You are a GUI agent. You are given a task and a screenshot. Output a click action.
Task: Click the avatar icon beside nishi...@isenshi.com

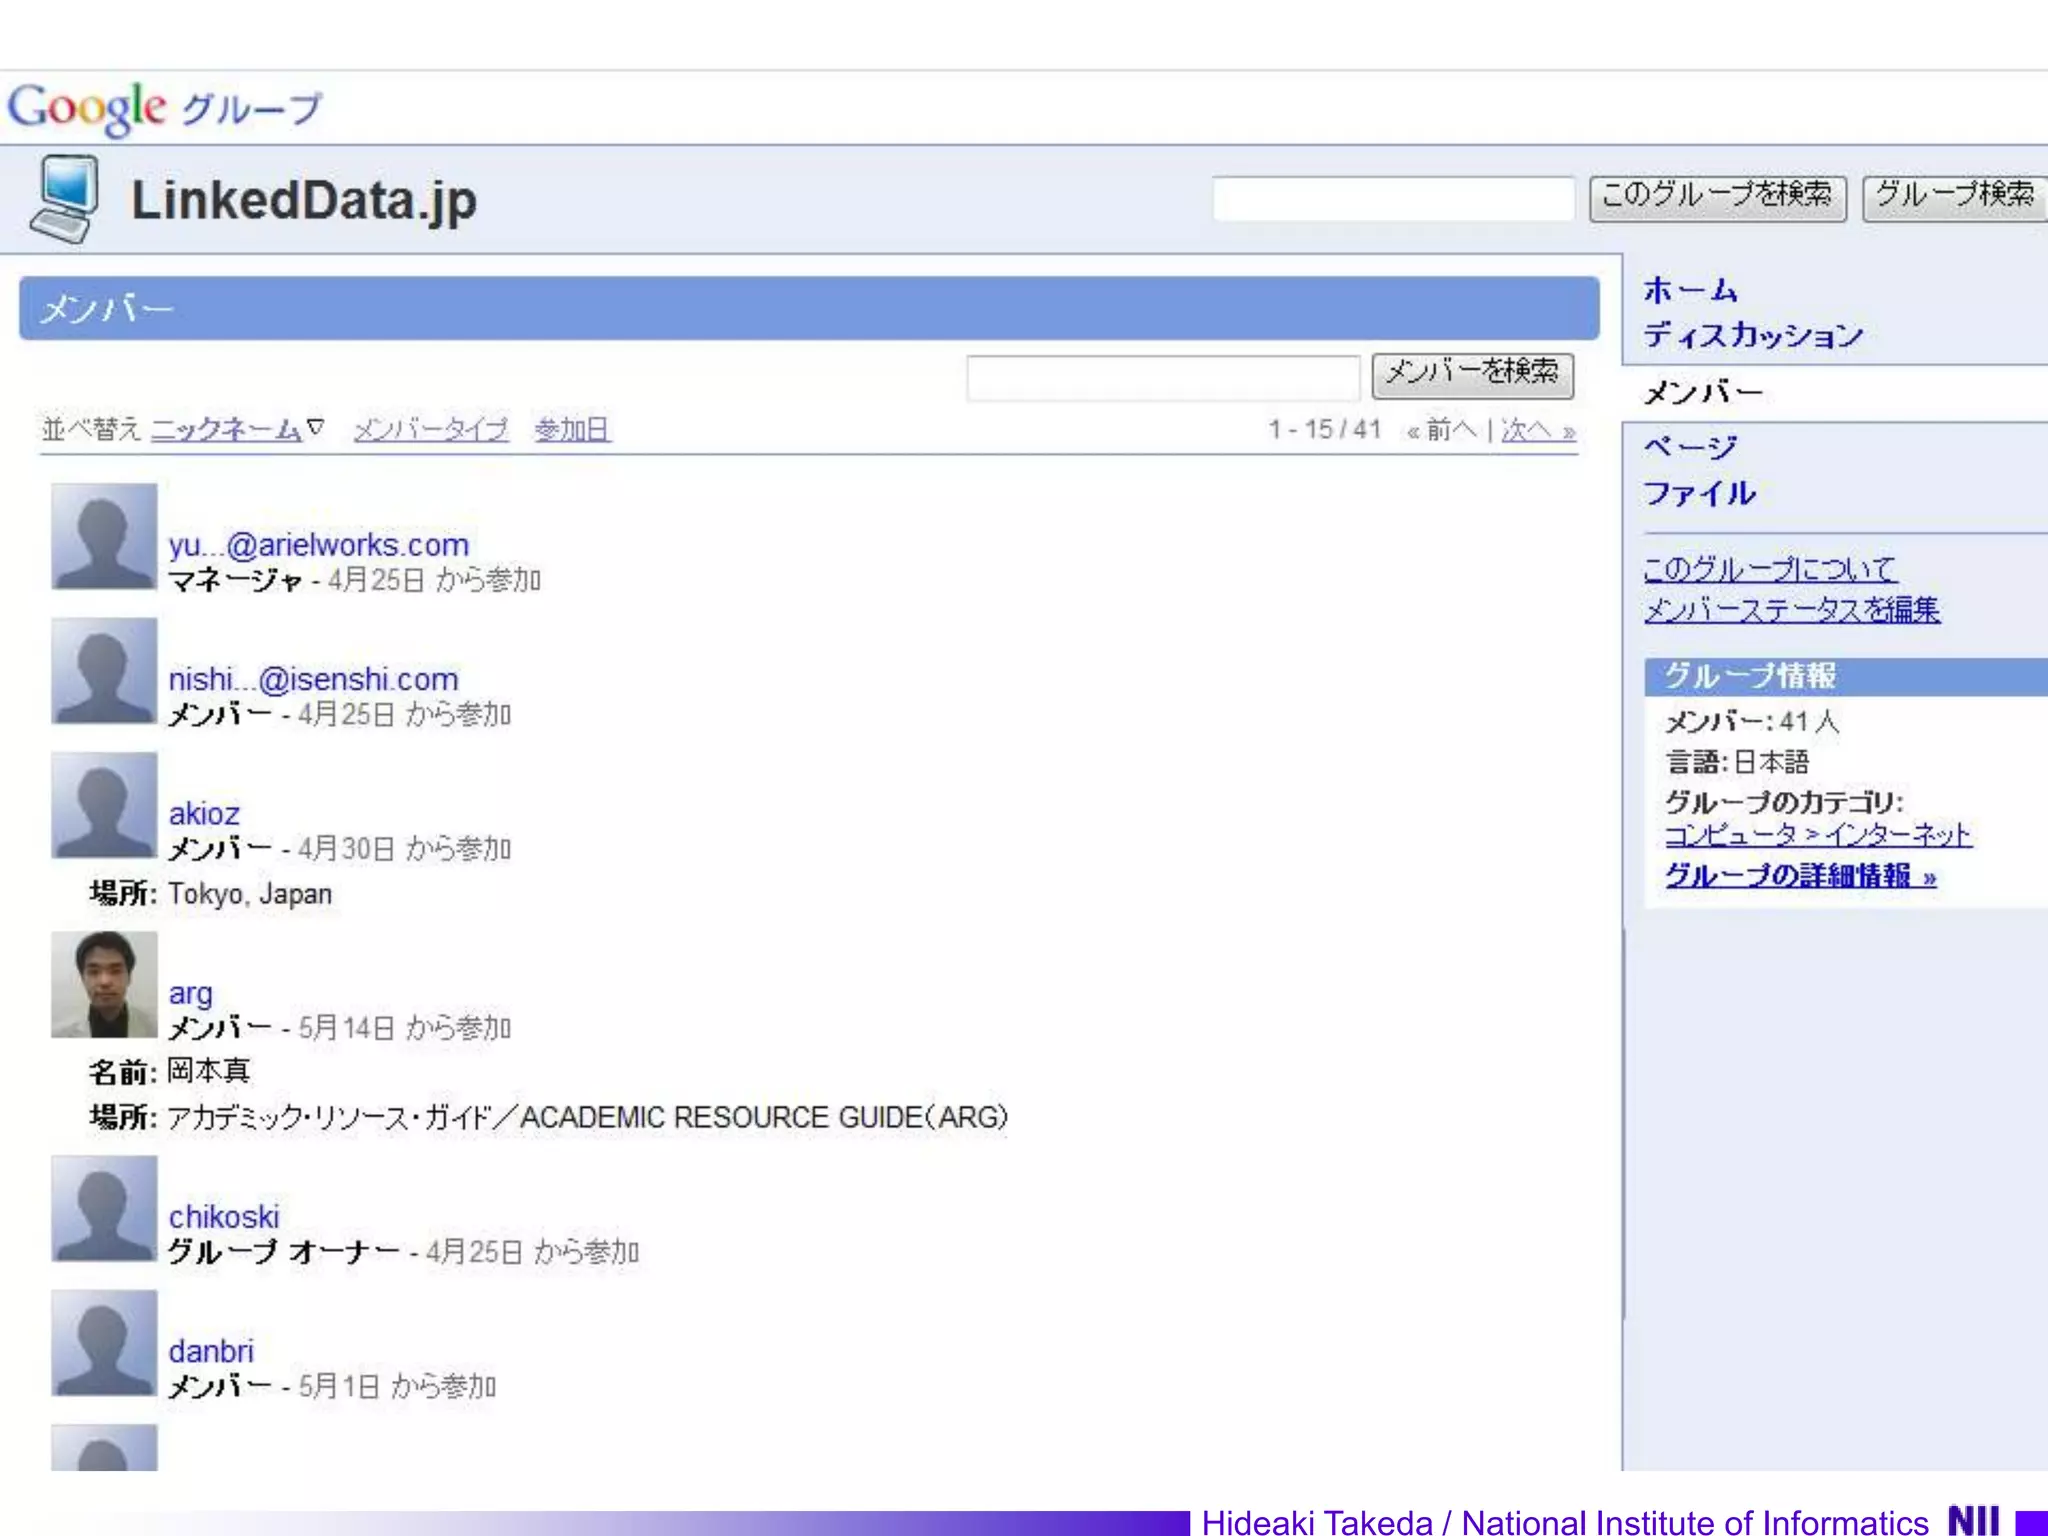tap(104, 671)
